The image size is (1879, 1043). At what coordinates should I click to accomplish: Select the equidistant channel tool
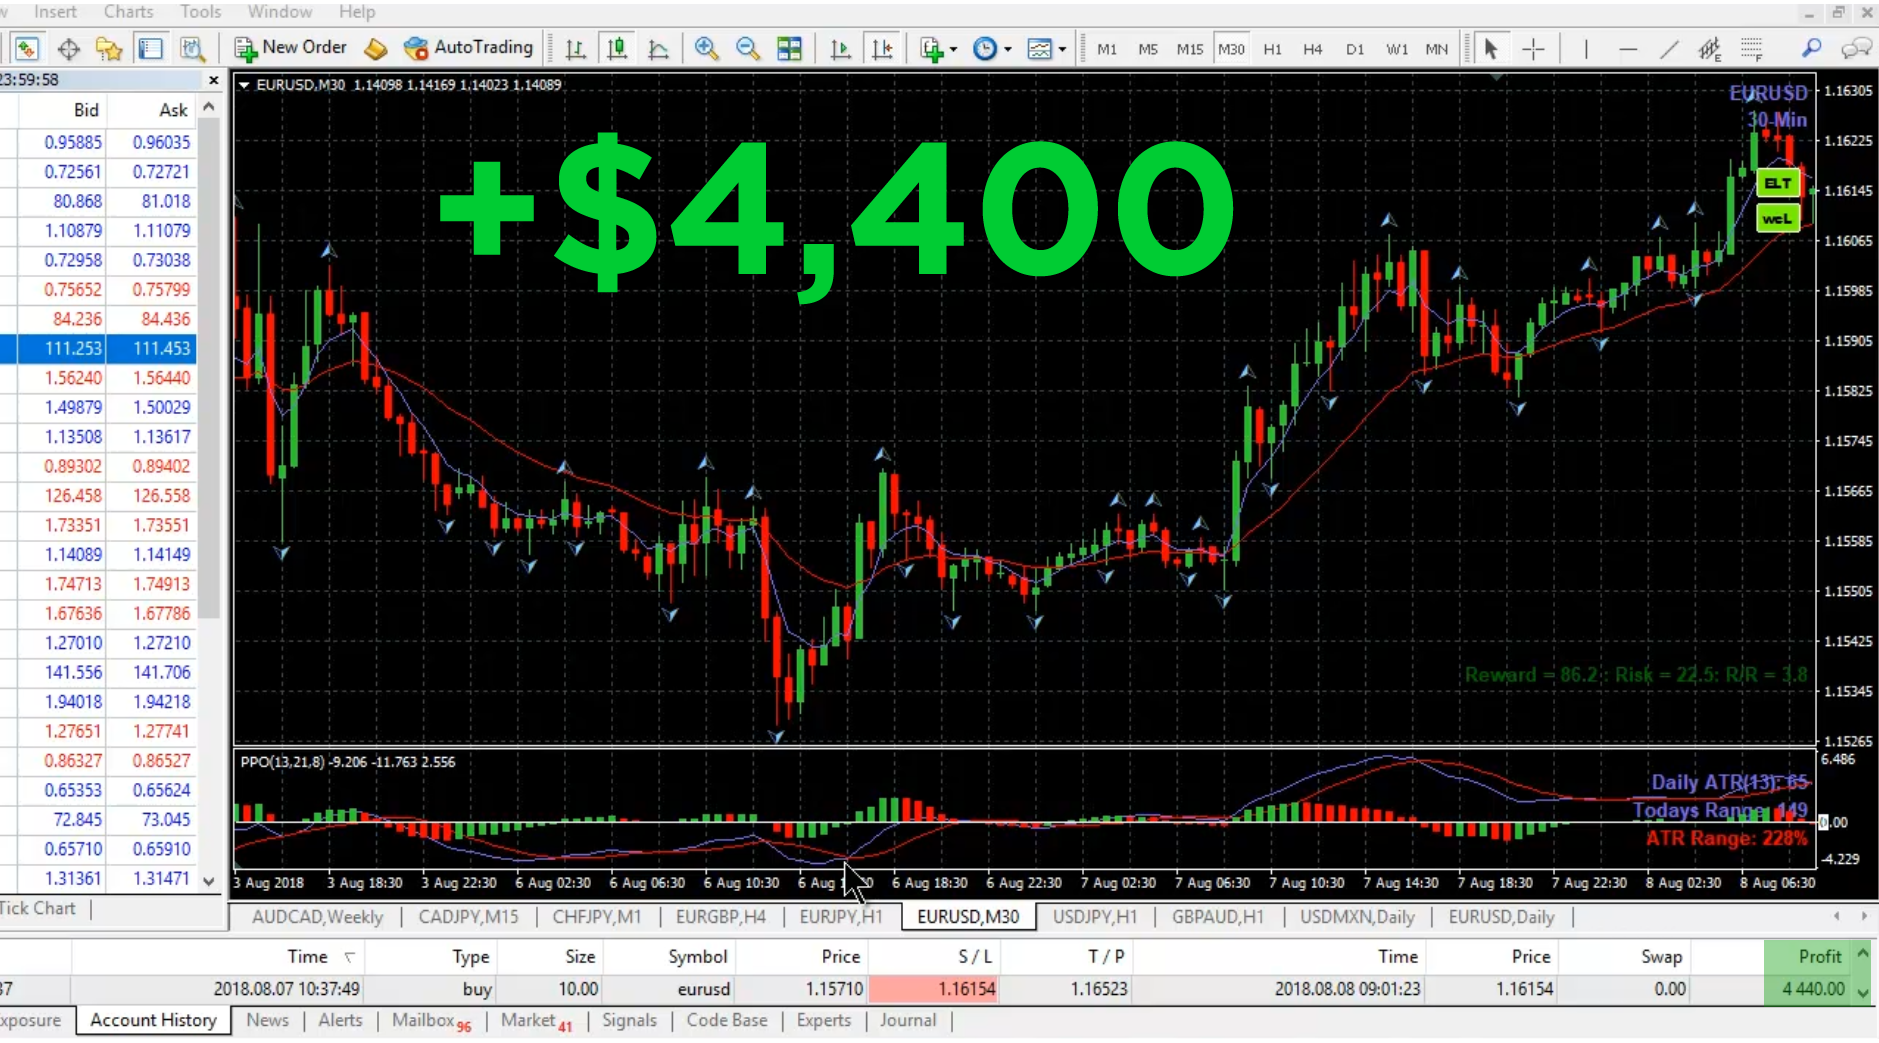pos(1710,48)
